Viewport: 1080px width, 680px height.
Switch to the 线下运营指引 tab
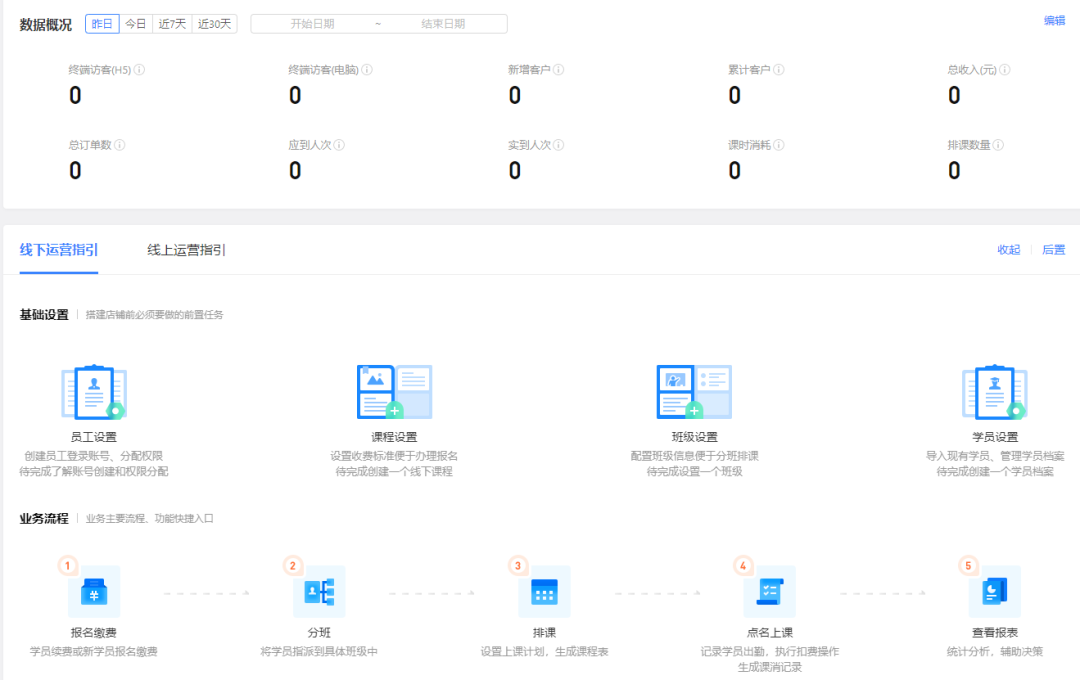click(59, 250)
